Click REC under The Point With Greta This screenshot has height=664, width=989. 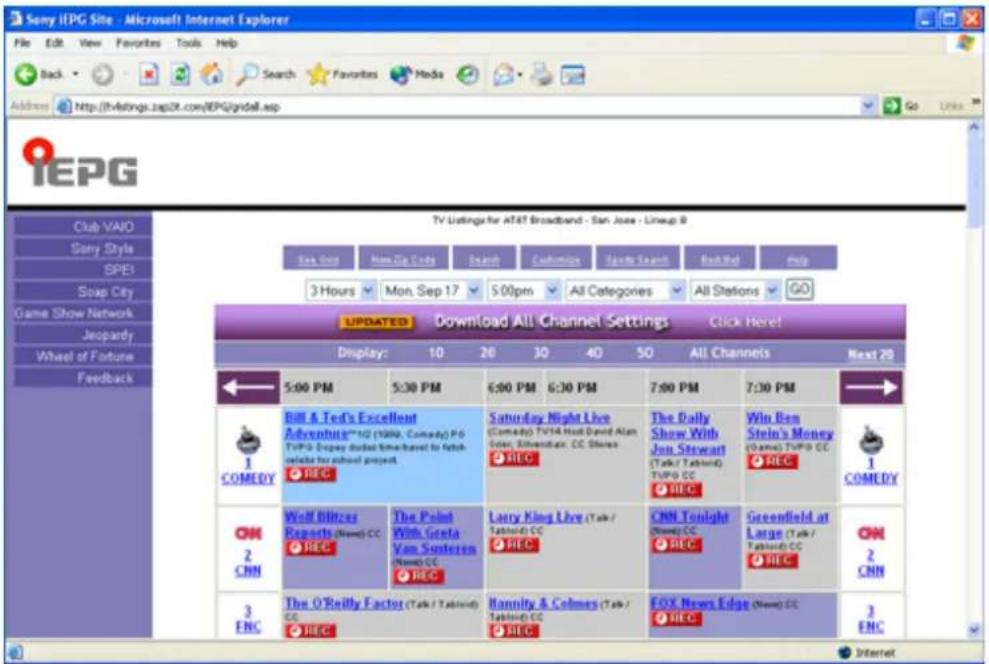pyautogui.click(x=419, y=576)
